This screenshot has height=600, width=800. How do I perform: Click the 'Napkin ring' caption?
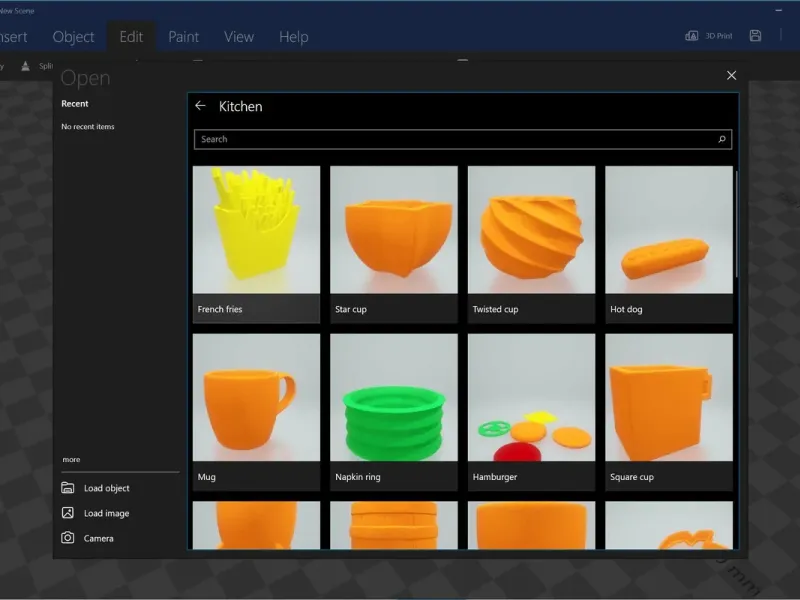click(358, 477)
